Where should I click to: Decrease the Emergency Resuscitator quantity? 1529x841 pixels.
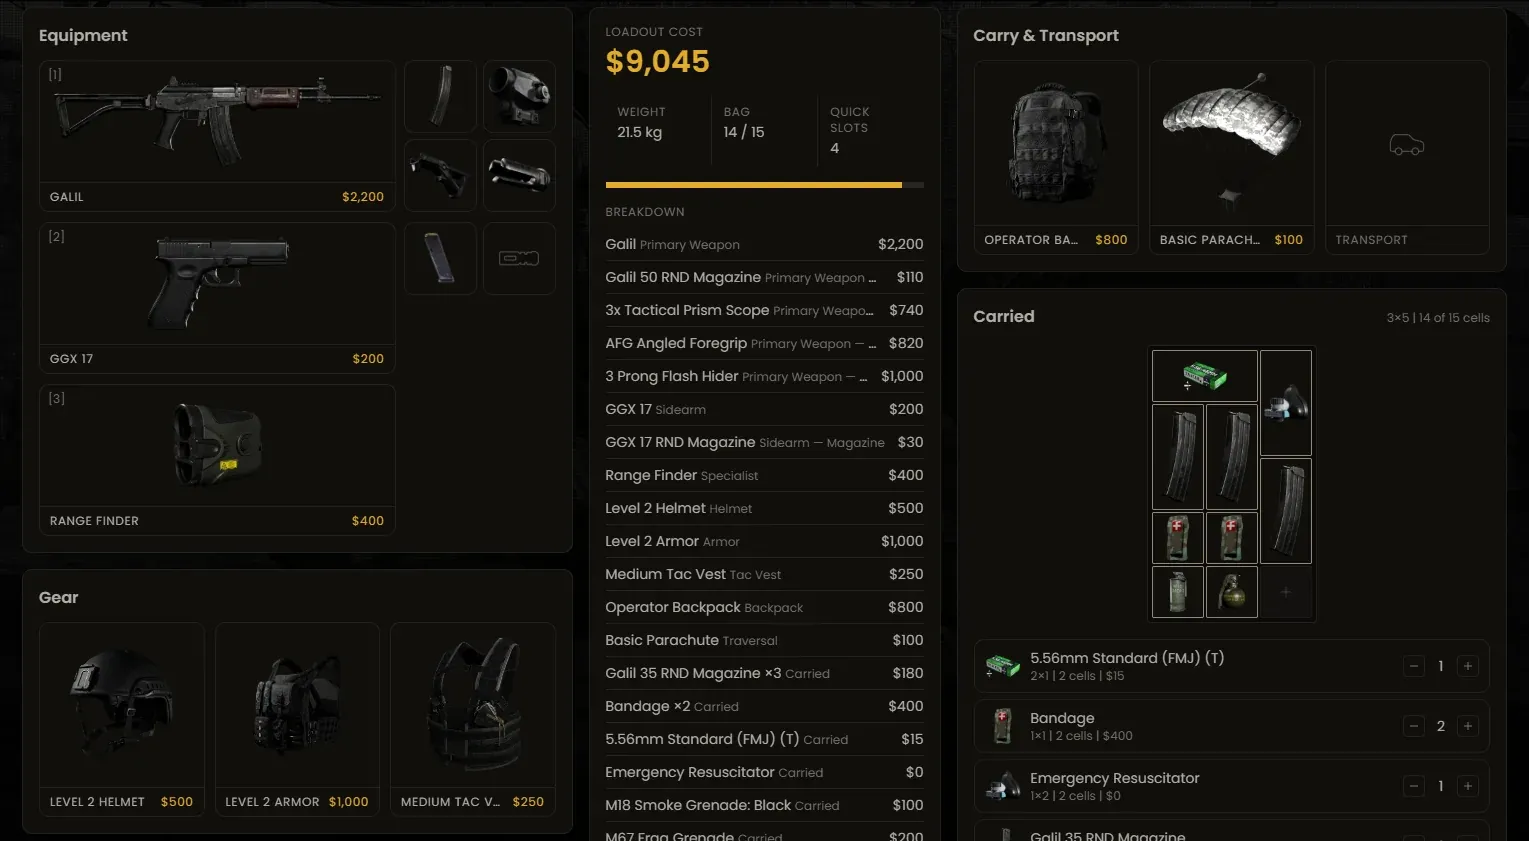point(1414,786)
